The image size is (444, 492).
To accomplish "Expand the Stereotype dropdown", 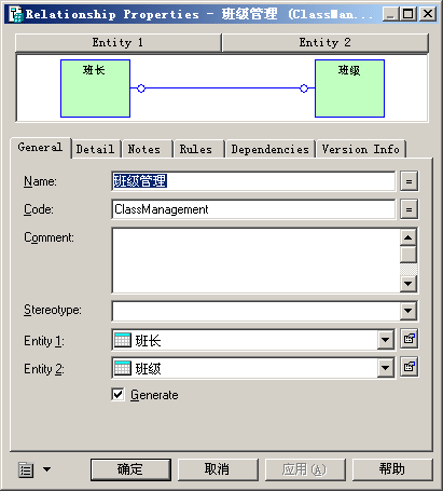I will tap(408, 311).
